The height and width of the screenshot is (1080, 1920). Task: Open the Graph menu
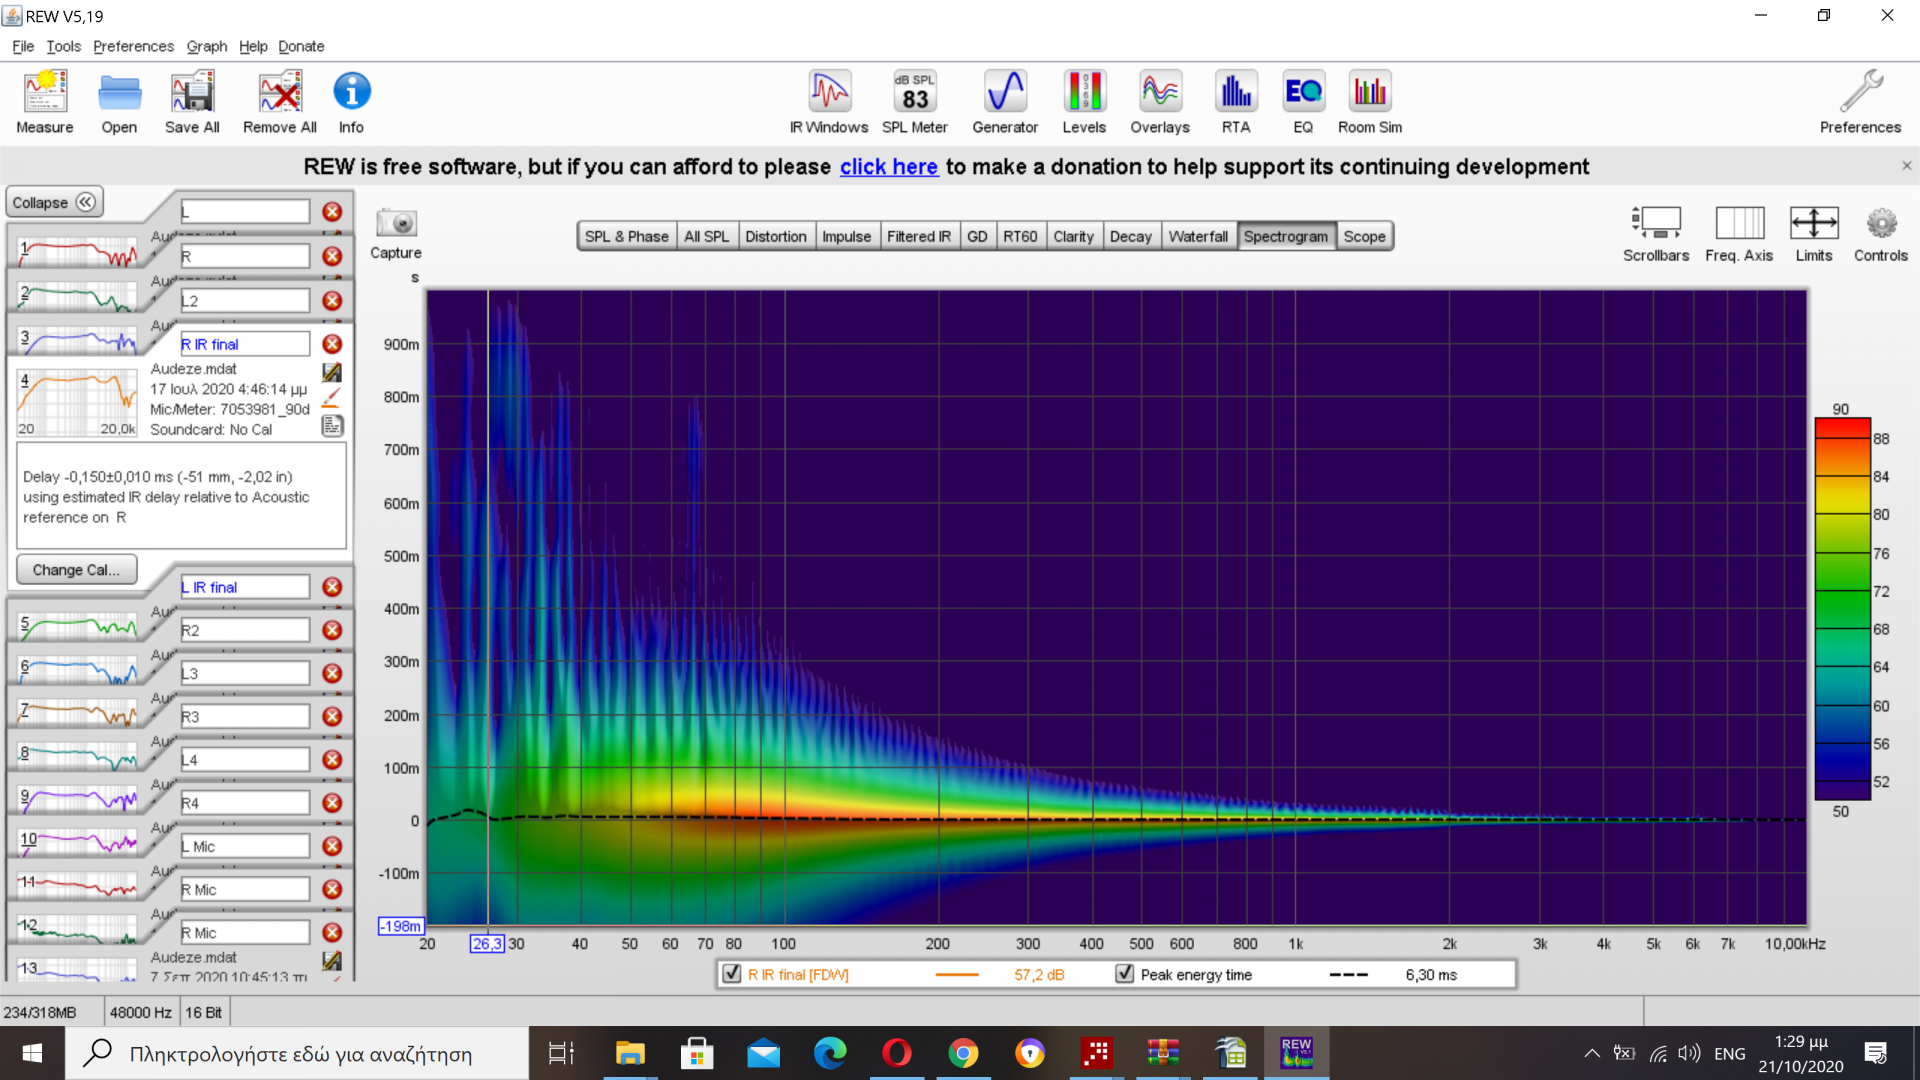(x=206, y=46)
